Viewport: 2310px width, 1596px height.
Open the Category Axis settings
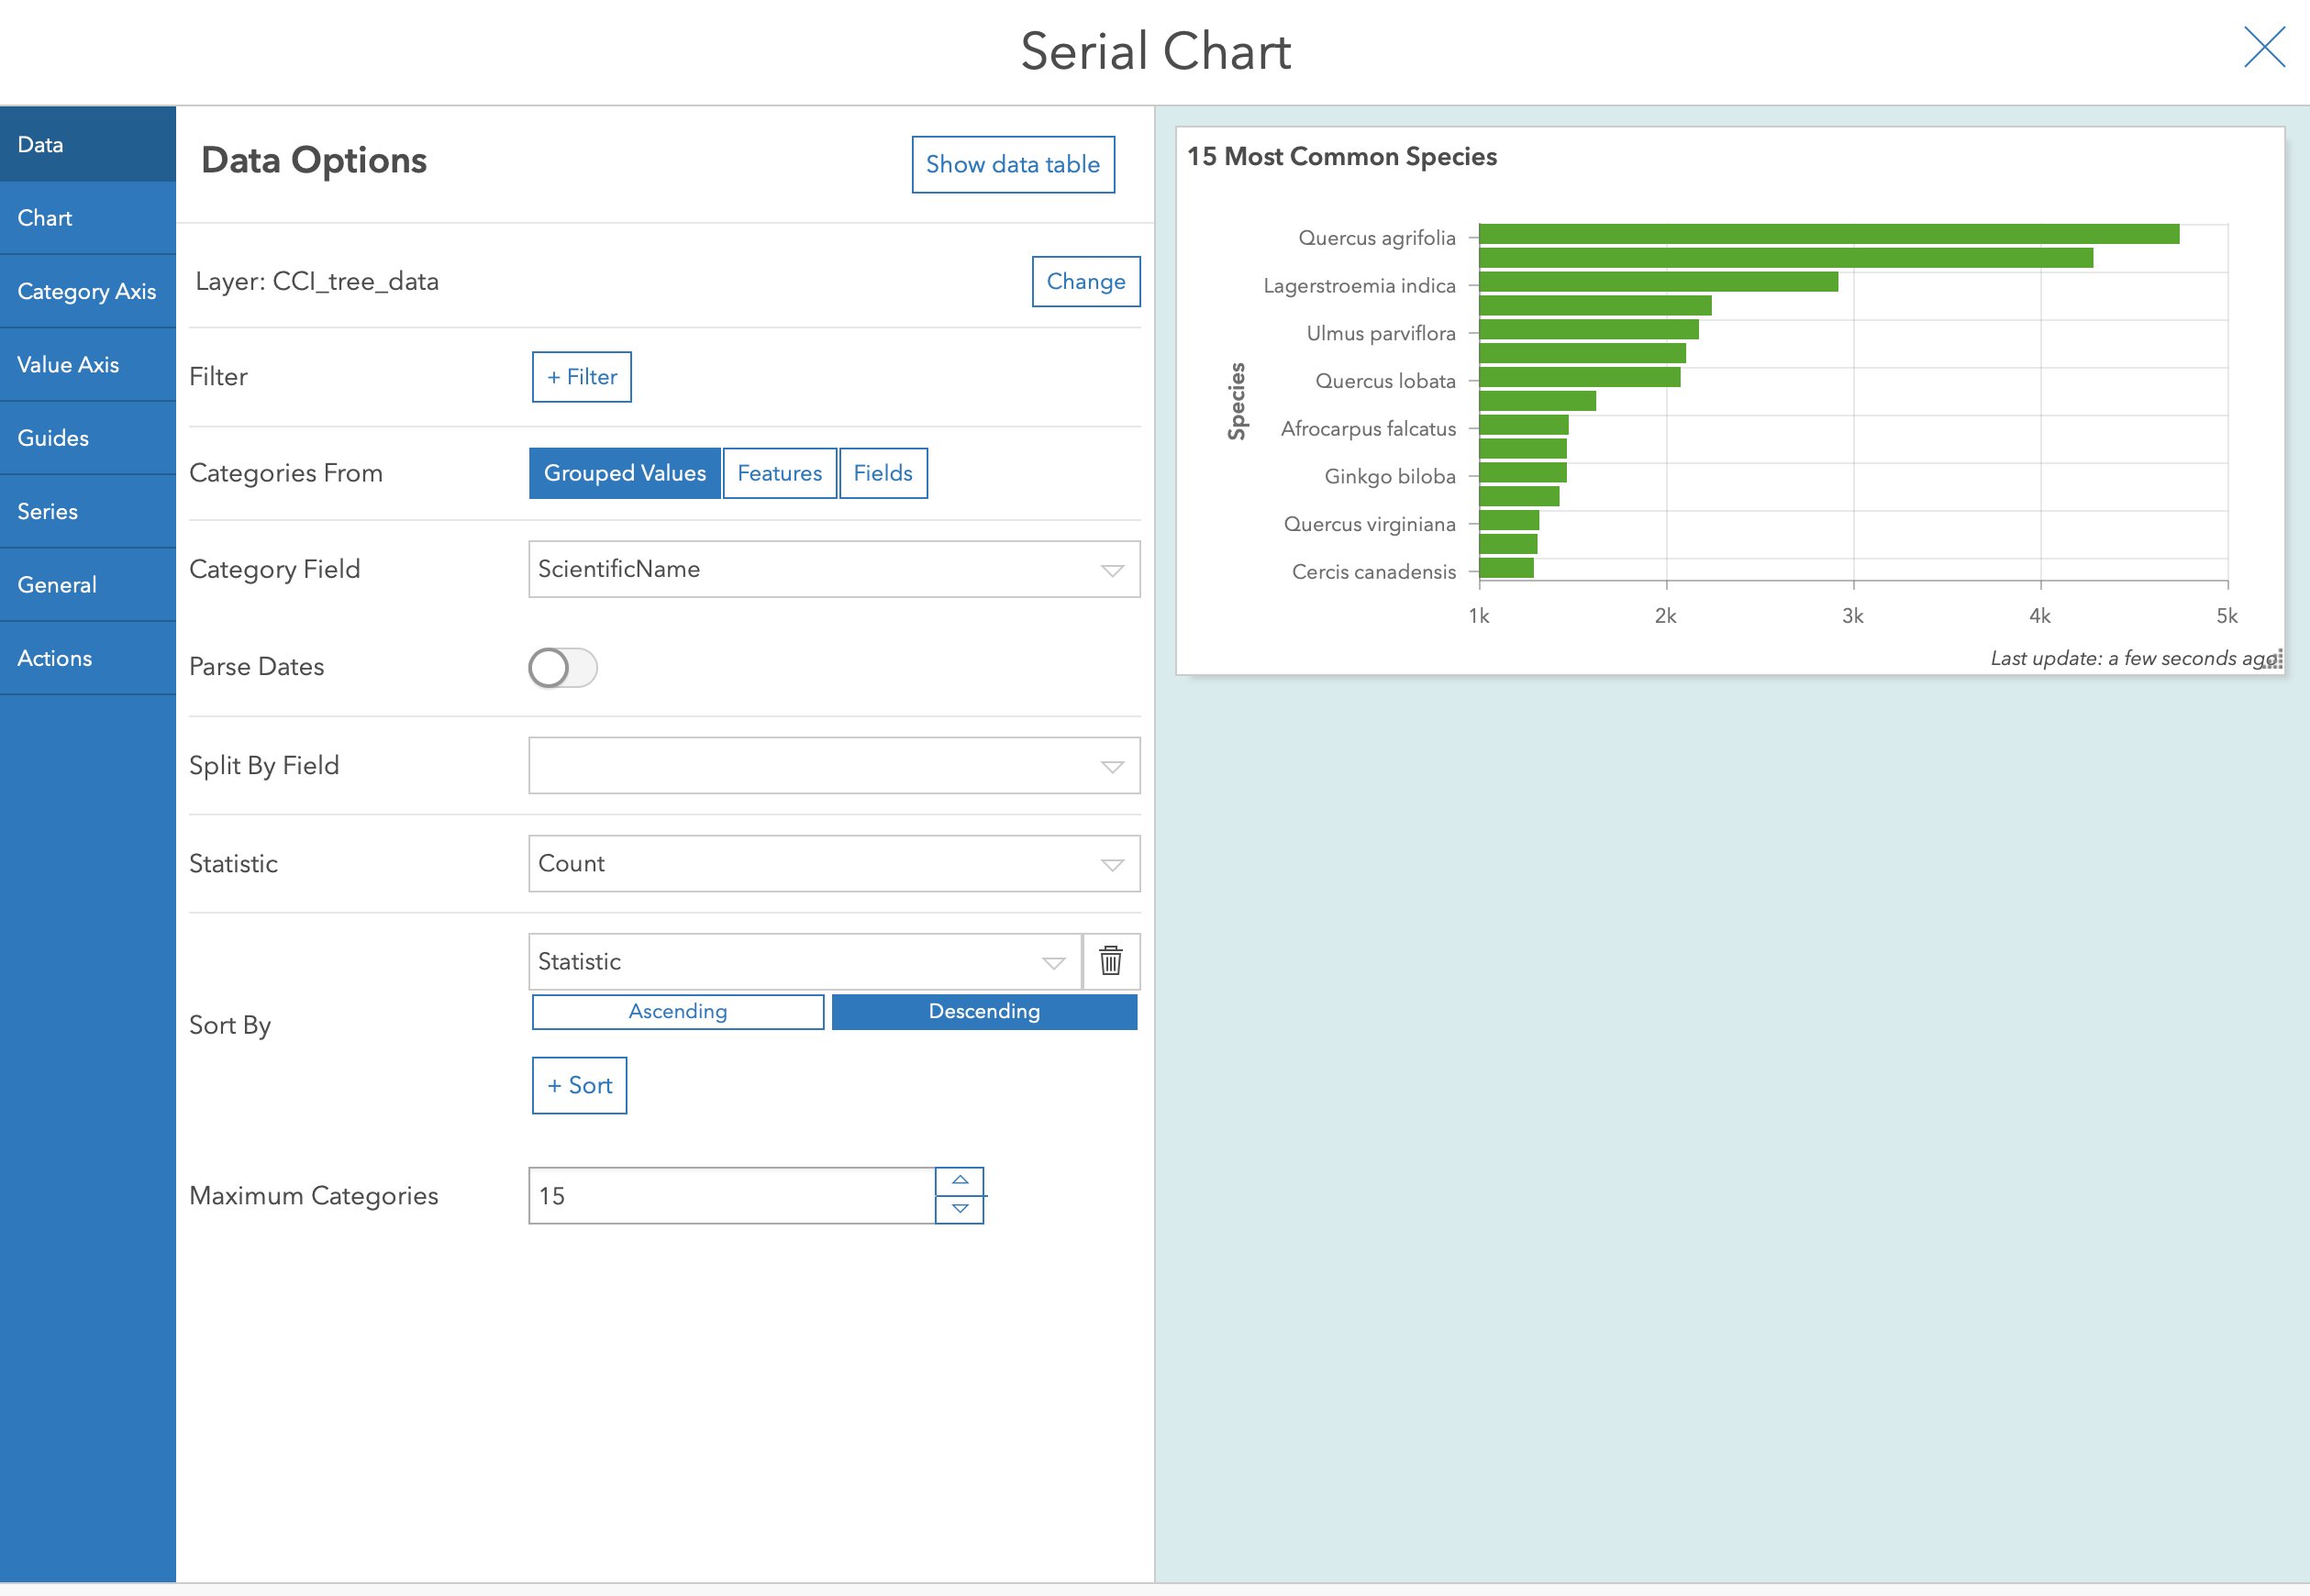86,291
